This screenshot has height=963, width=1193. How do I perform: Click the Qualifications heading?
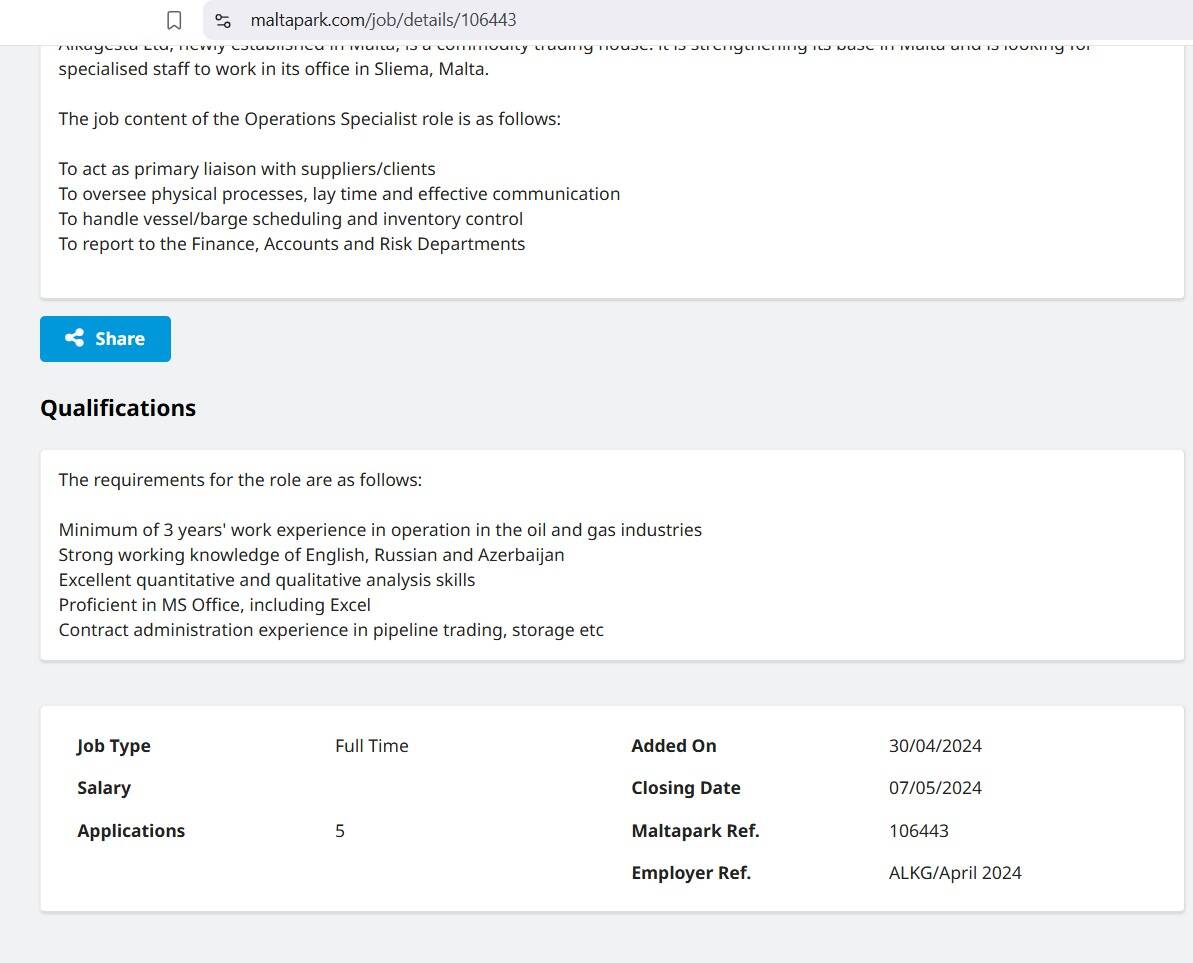coord(118,408)
